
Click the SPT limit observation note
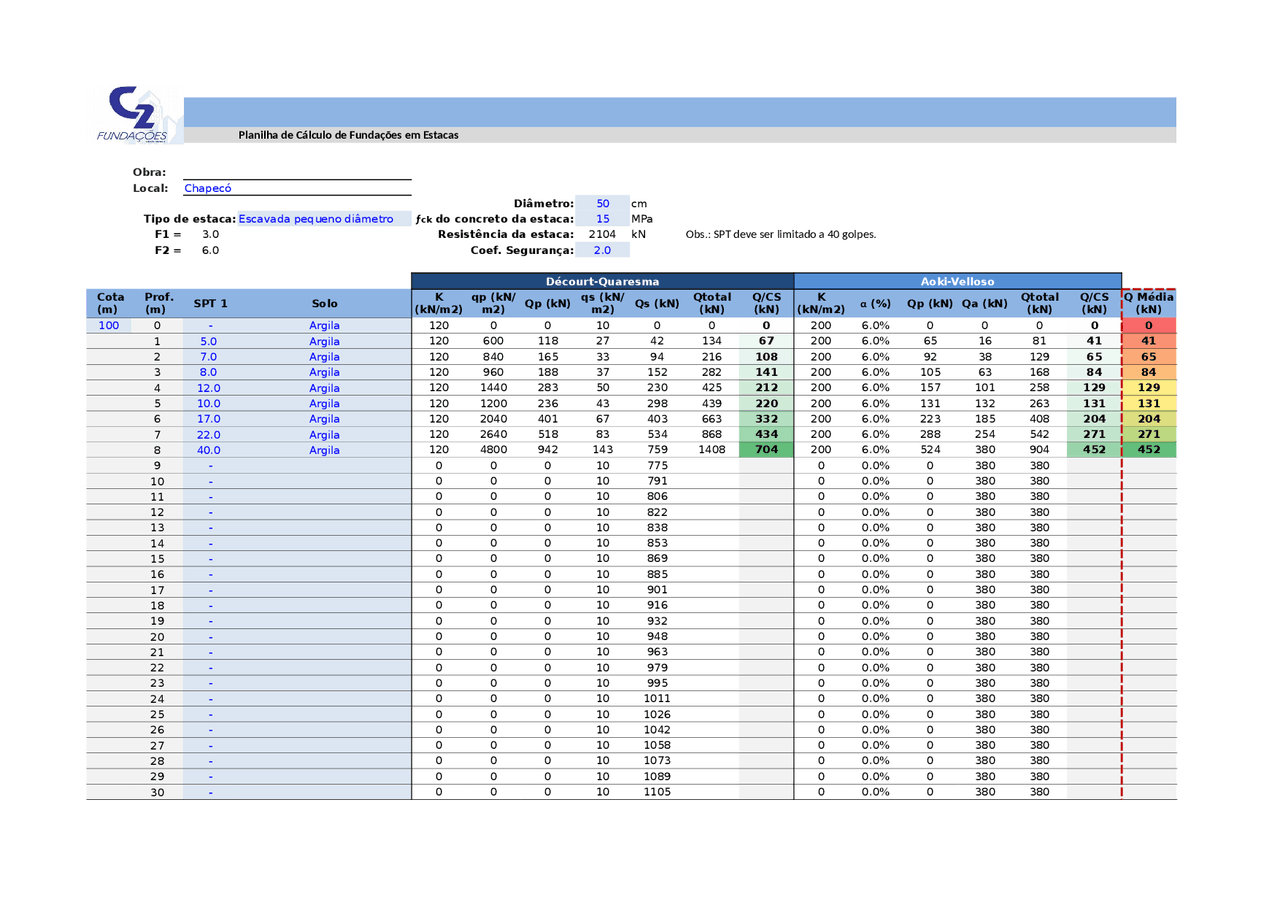(781, 234)
